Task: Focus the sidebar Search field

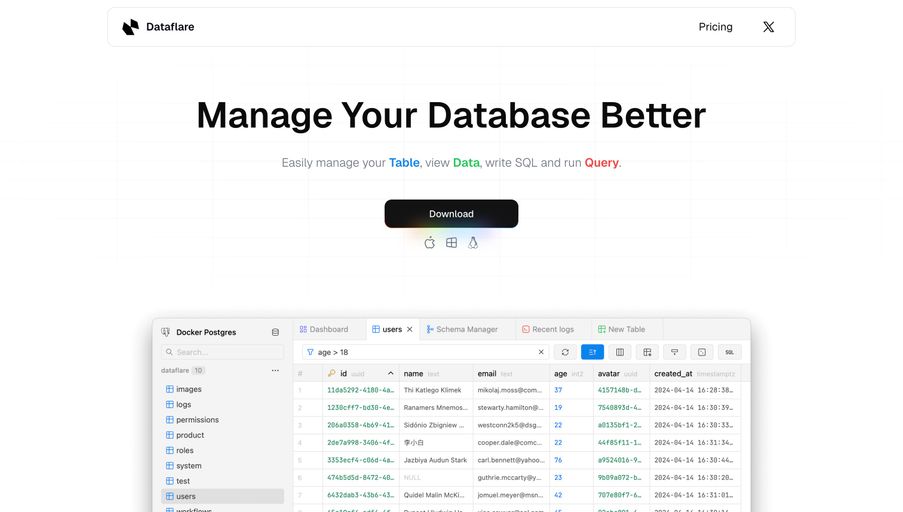Action: tap(222, 352)
